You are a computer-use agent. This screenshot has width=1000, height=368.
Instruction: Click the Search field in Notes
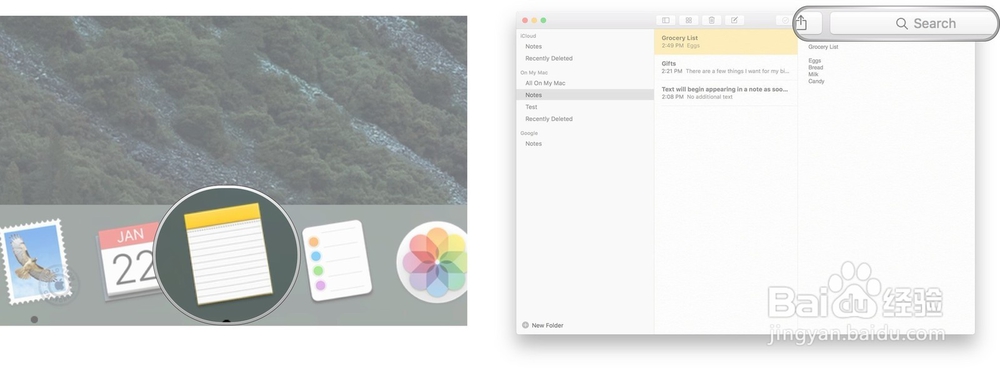click(x=912, y=24)
